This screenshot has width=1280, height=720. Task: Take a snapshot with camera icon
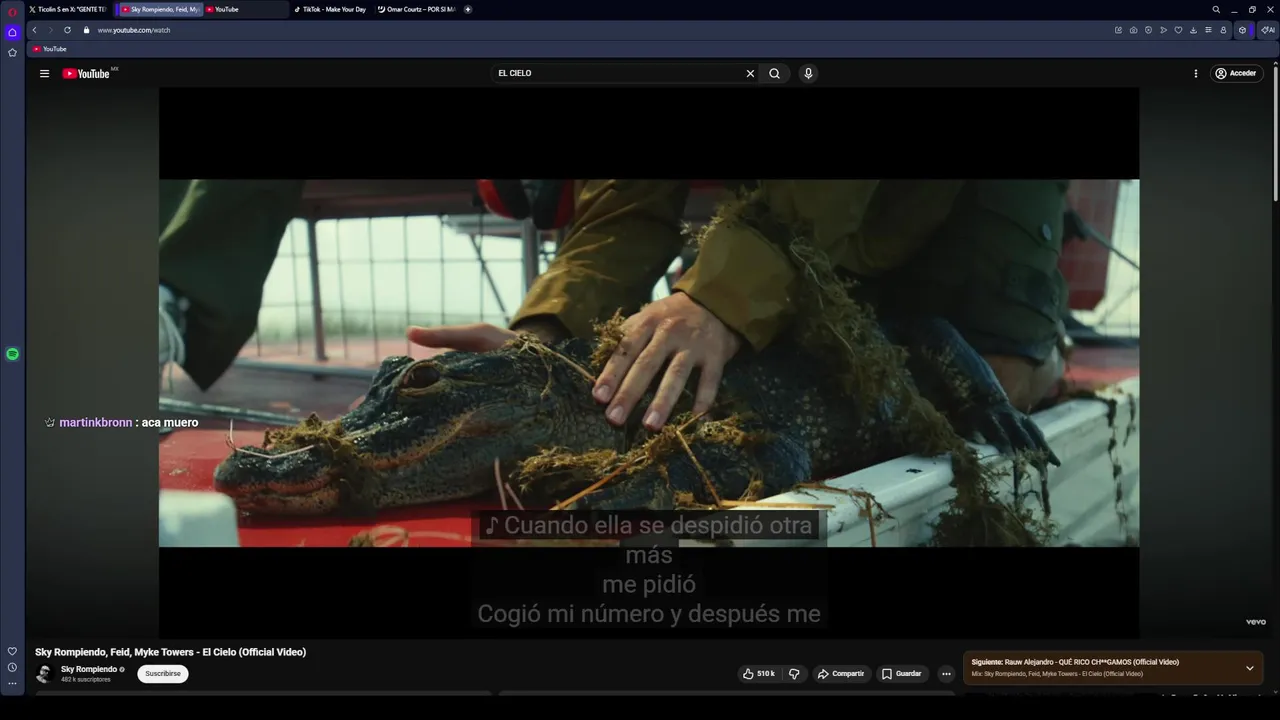click(1133, 30)
